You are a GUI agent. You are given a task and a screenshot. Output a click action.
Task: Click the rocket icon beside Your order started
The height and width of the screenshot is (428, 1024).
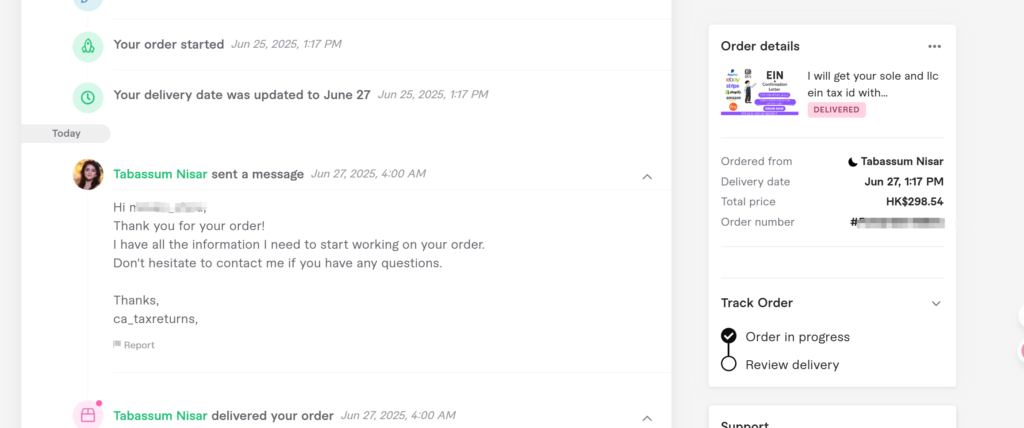[x=88, y=46]
